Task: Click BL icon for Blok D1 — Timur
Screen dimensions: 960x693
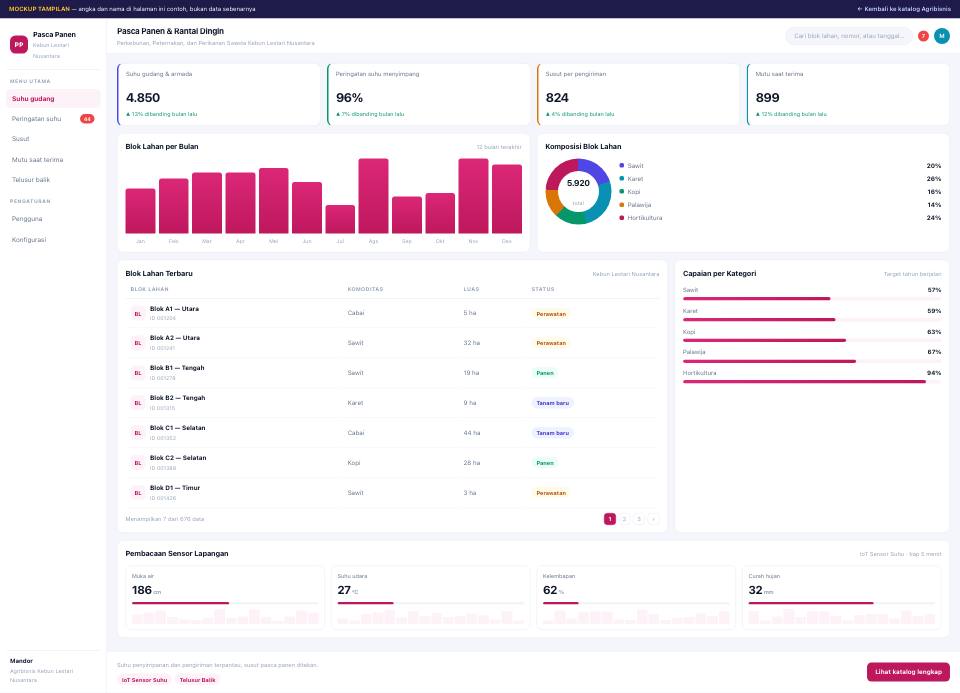Action: point(138,493)
